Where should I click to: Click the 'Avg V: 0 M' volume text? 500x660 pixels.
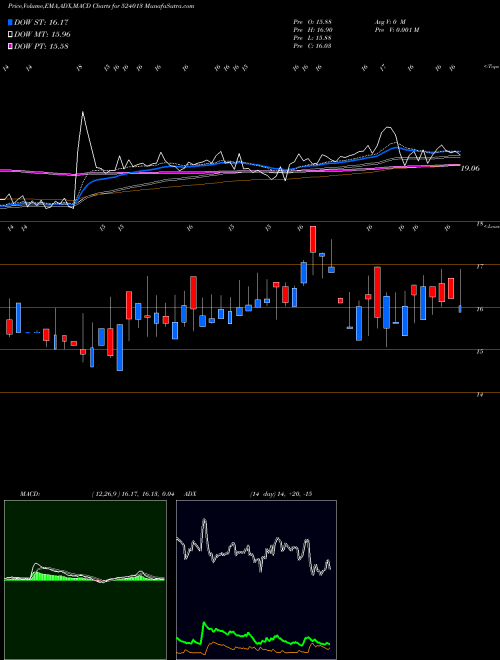tap(389, 21)
